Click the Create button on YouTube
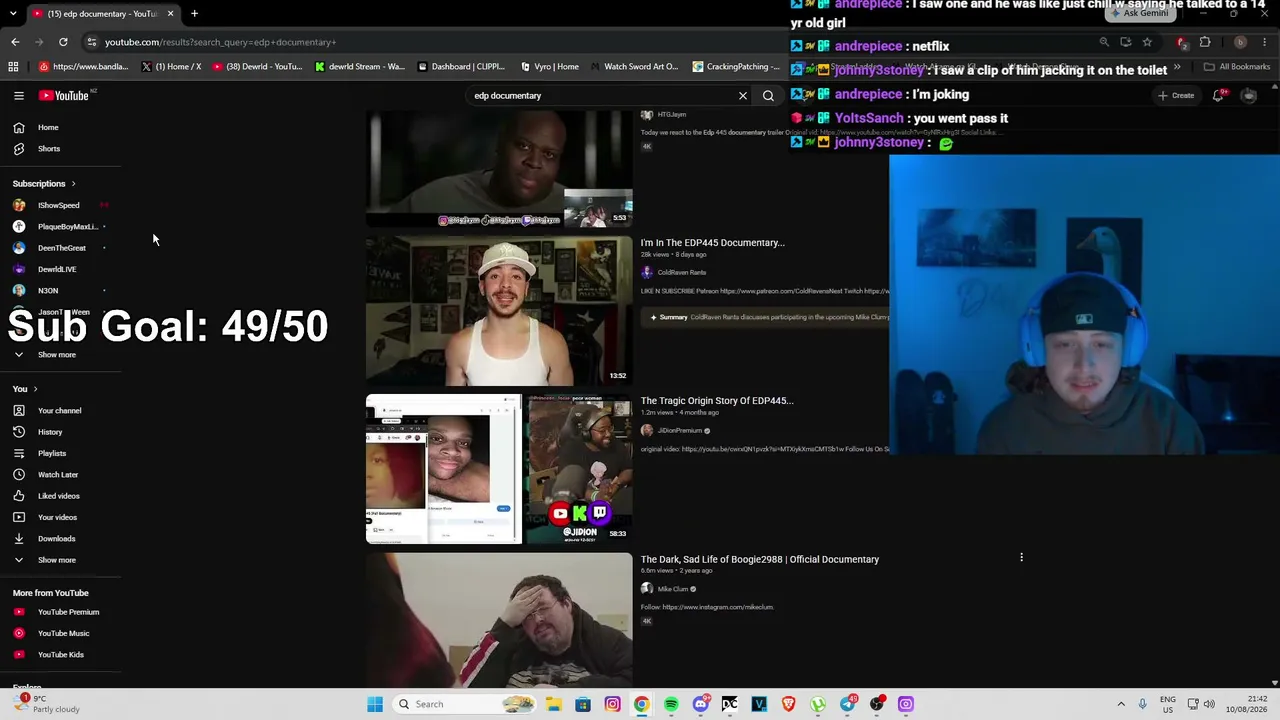Viewport: 1280px width, 720px height. pyautogui.click(x=1176, y=96)
